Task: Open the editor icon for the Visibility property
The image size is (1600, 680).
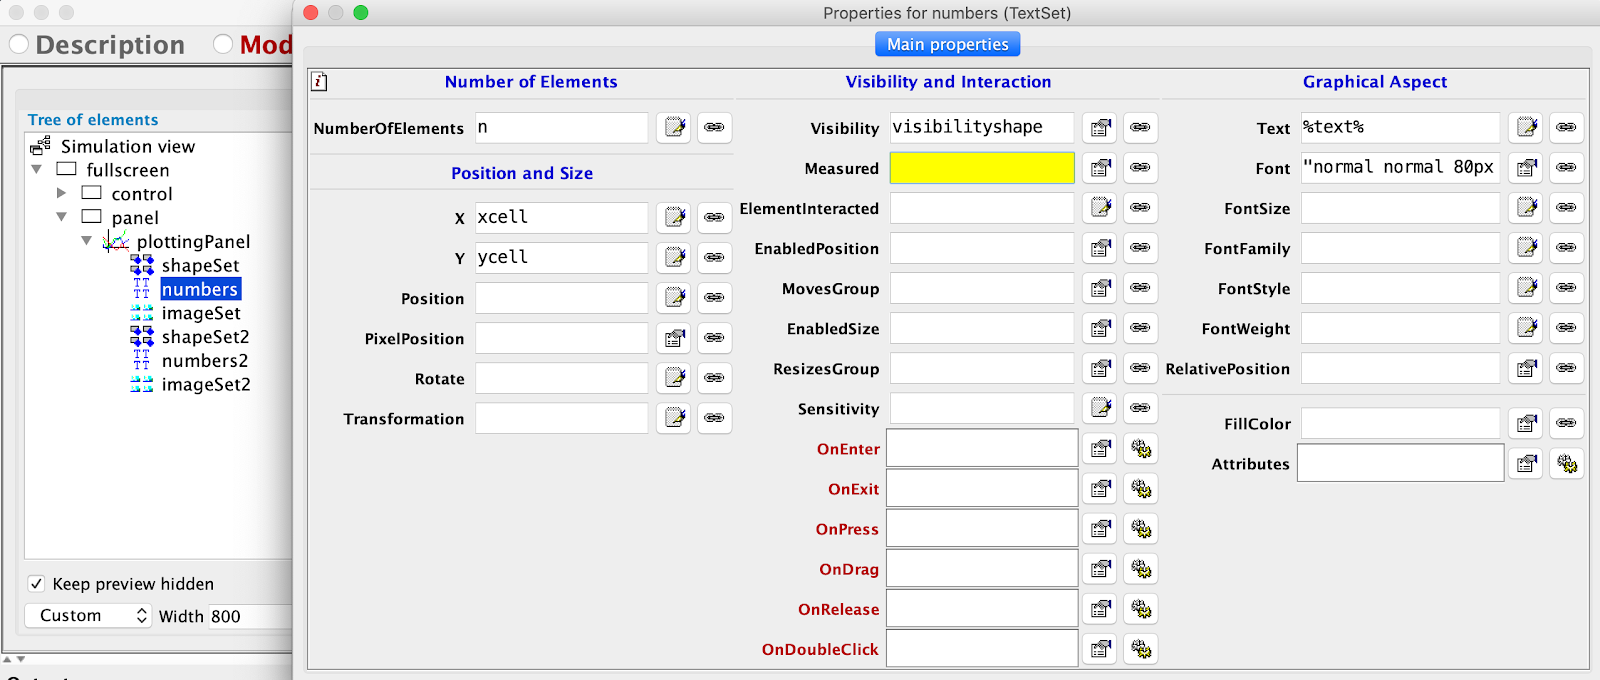Action: pyautogui.click(x=1100, y=128)
